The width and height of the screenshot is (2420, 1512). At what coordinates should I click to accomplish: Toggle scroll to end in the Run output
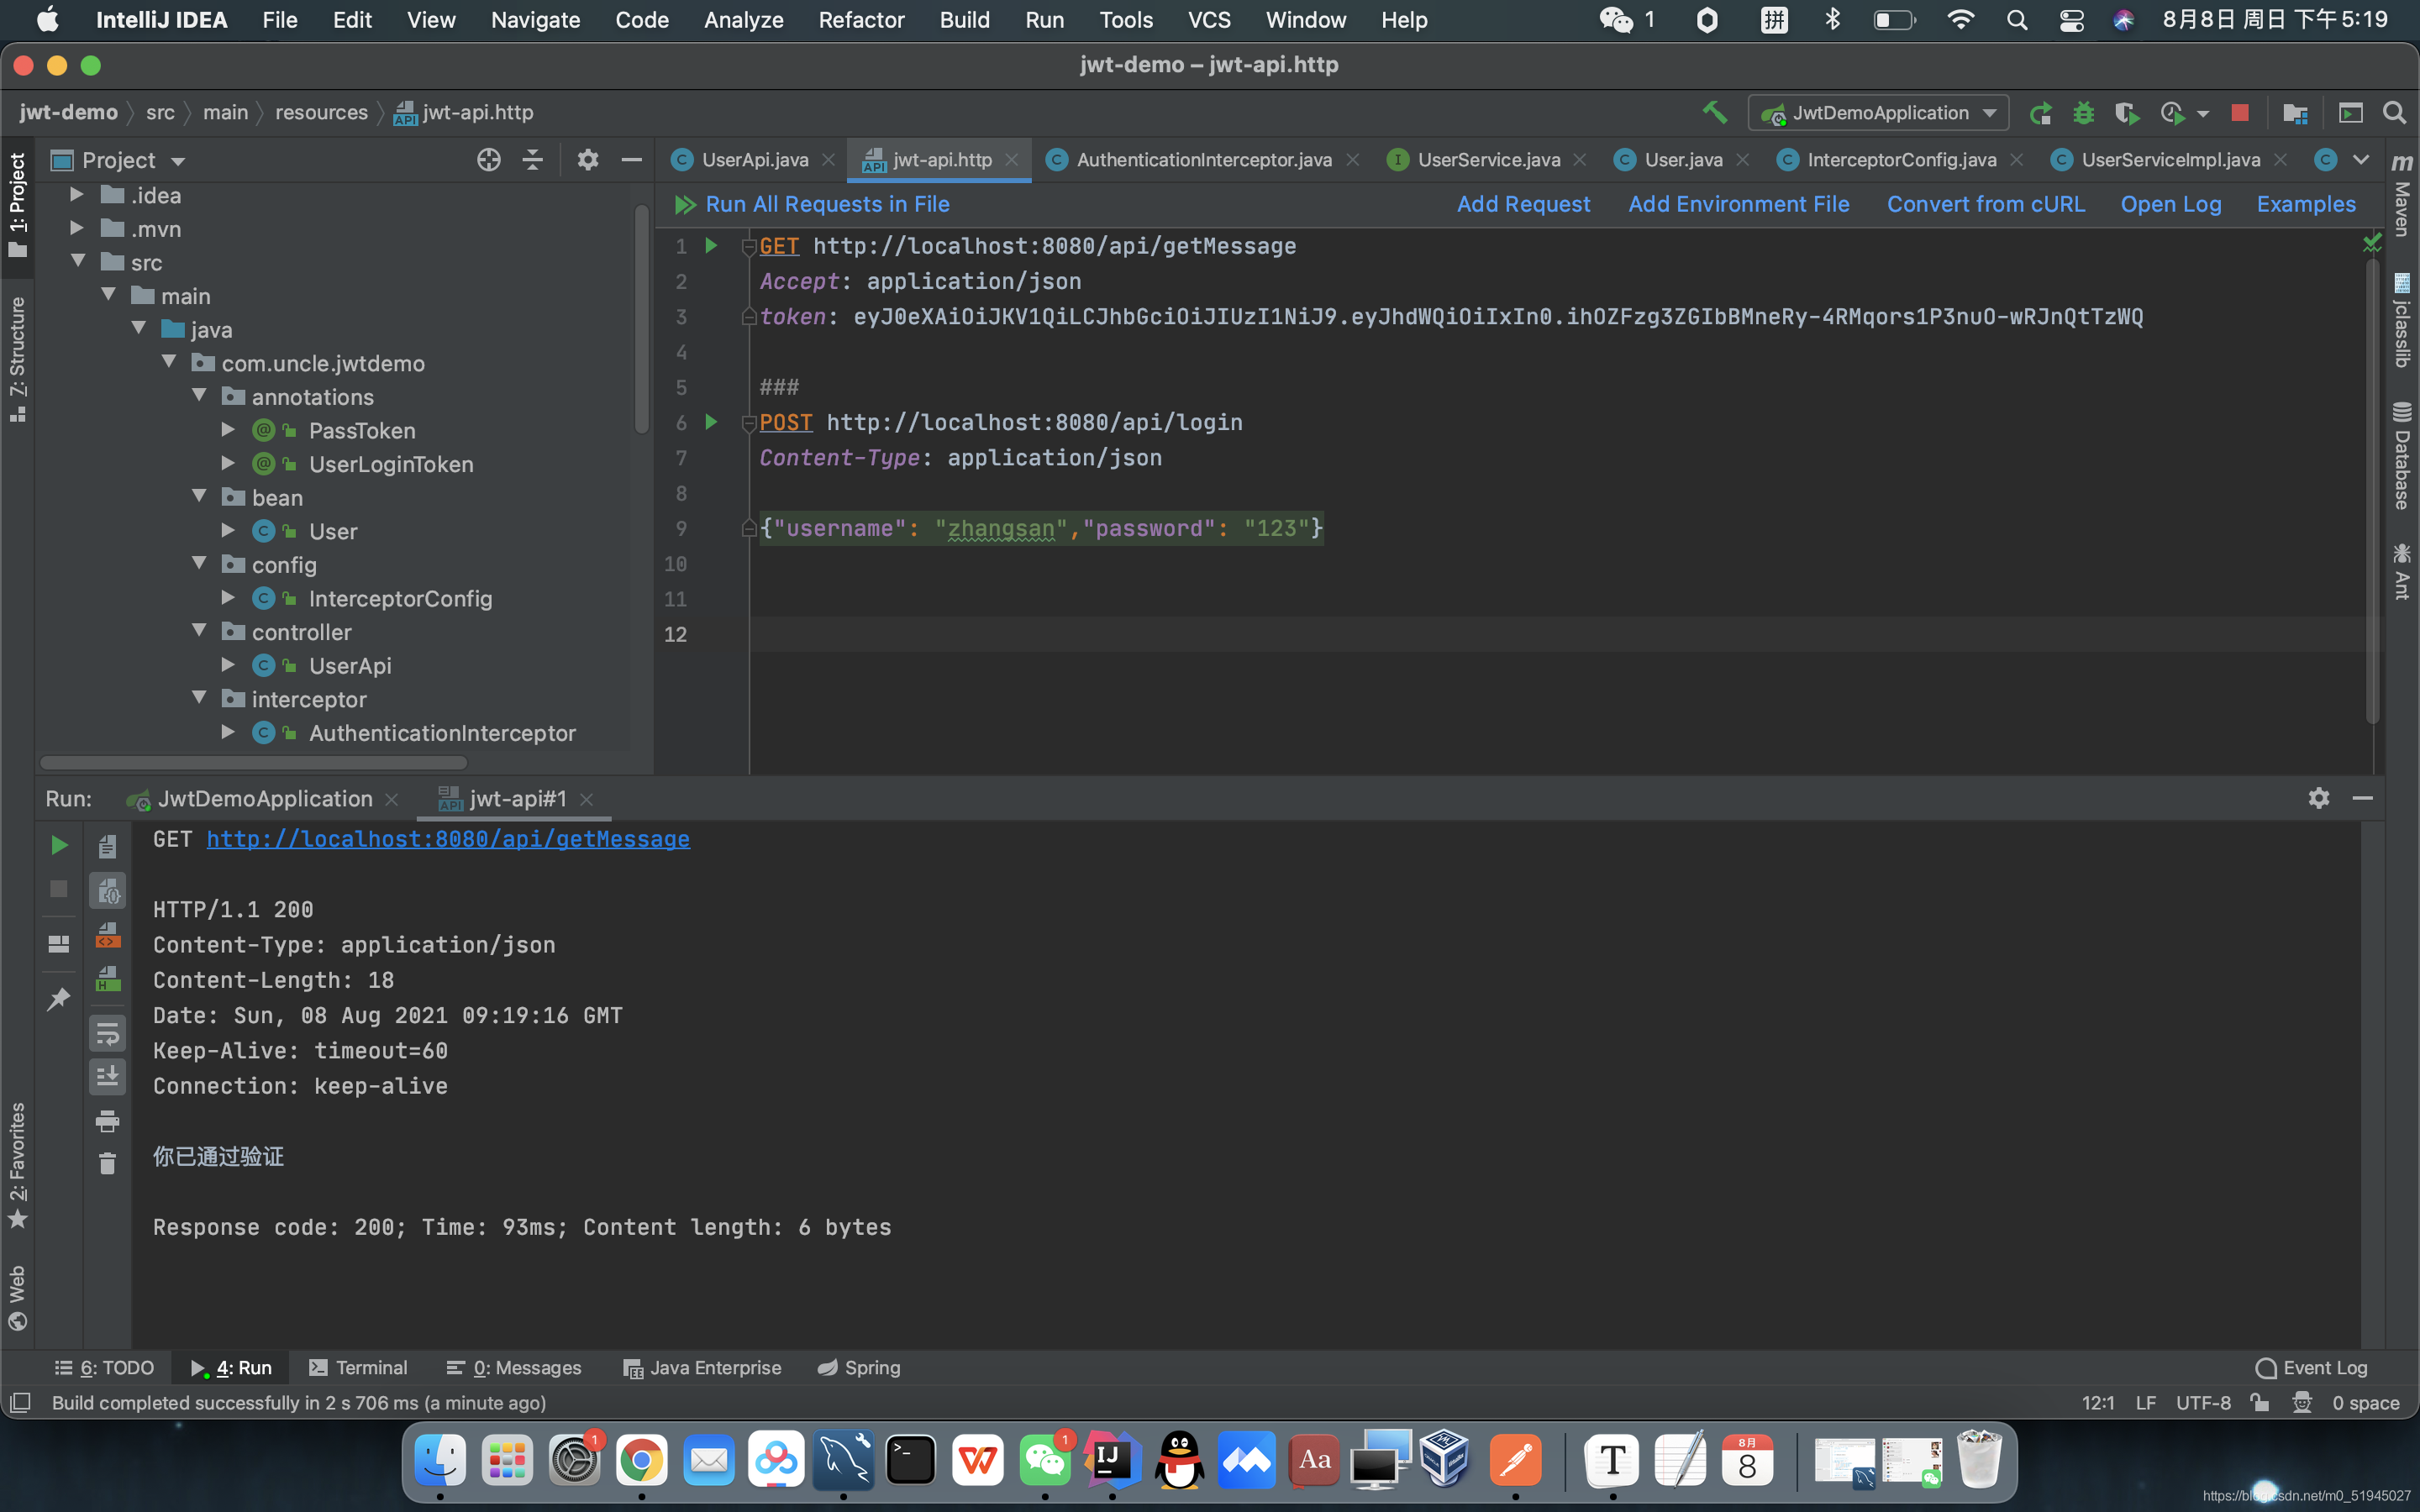[107, 1077]
